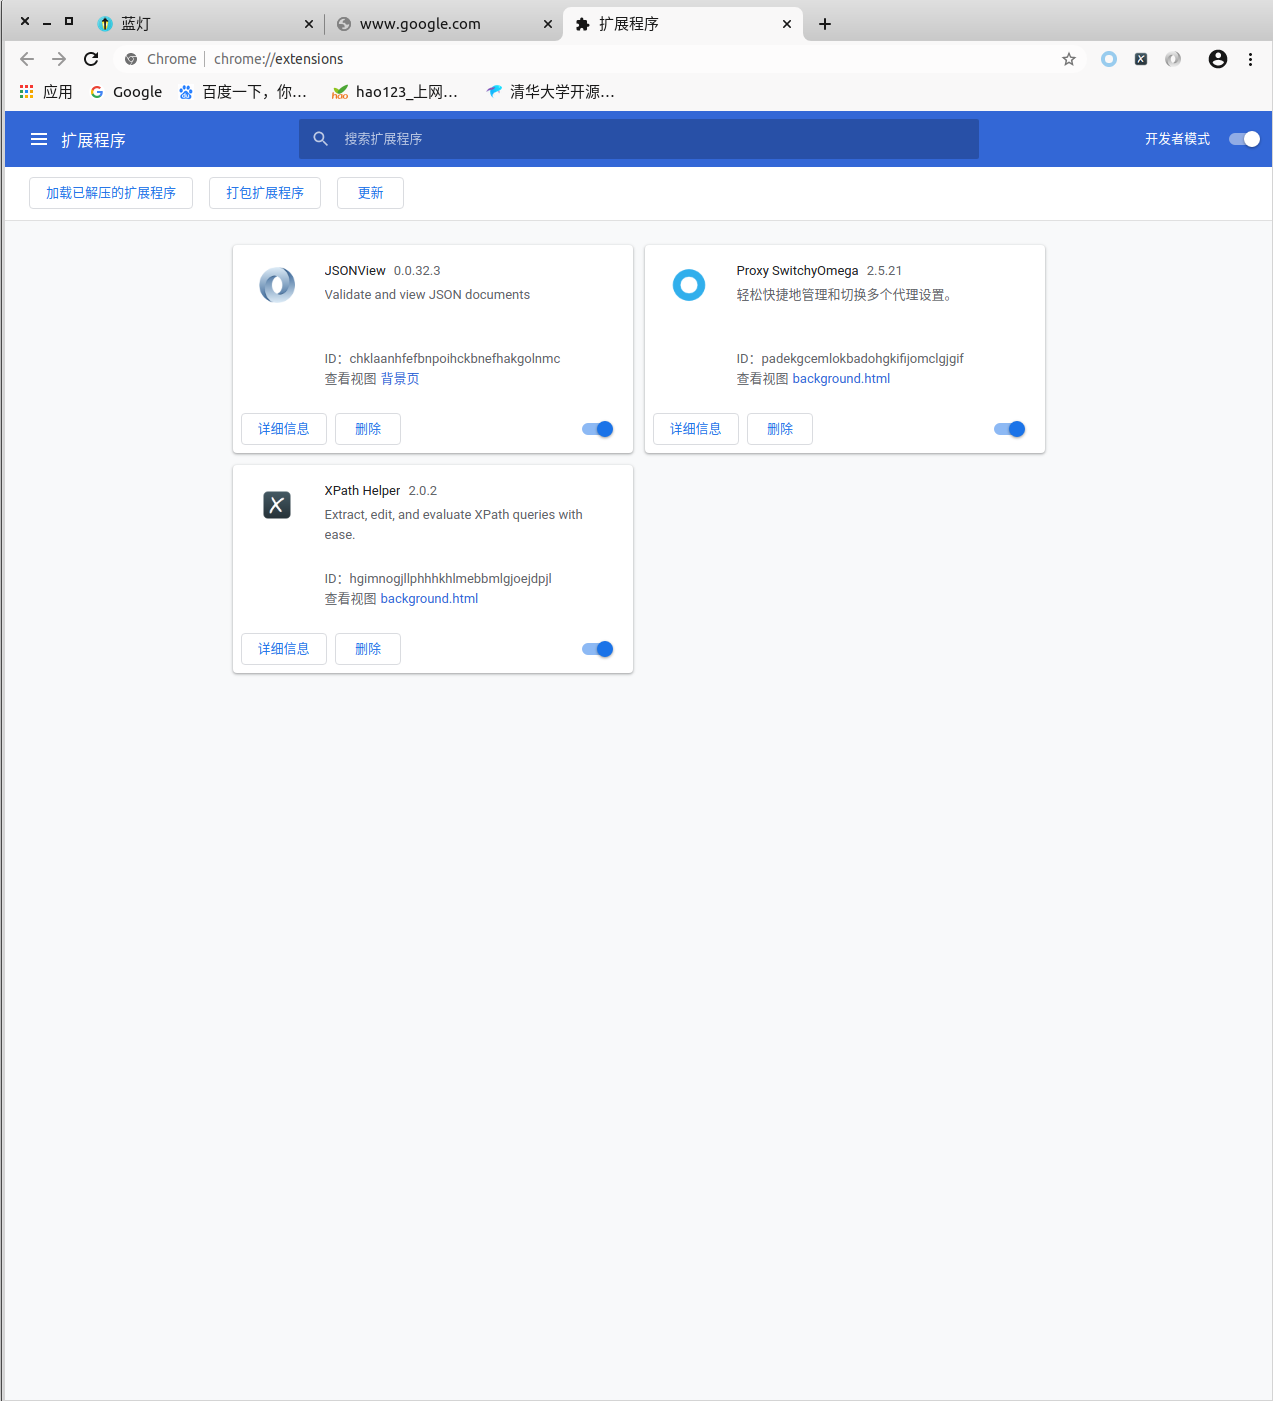The height and width of the screenshot is (1401, 1273).
Task: Open Proxy SwitchyOmega 详细信息 details
Action: point(696,429)
